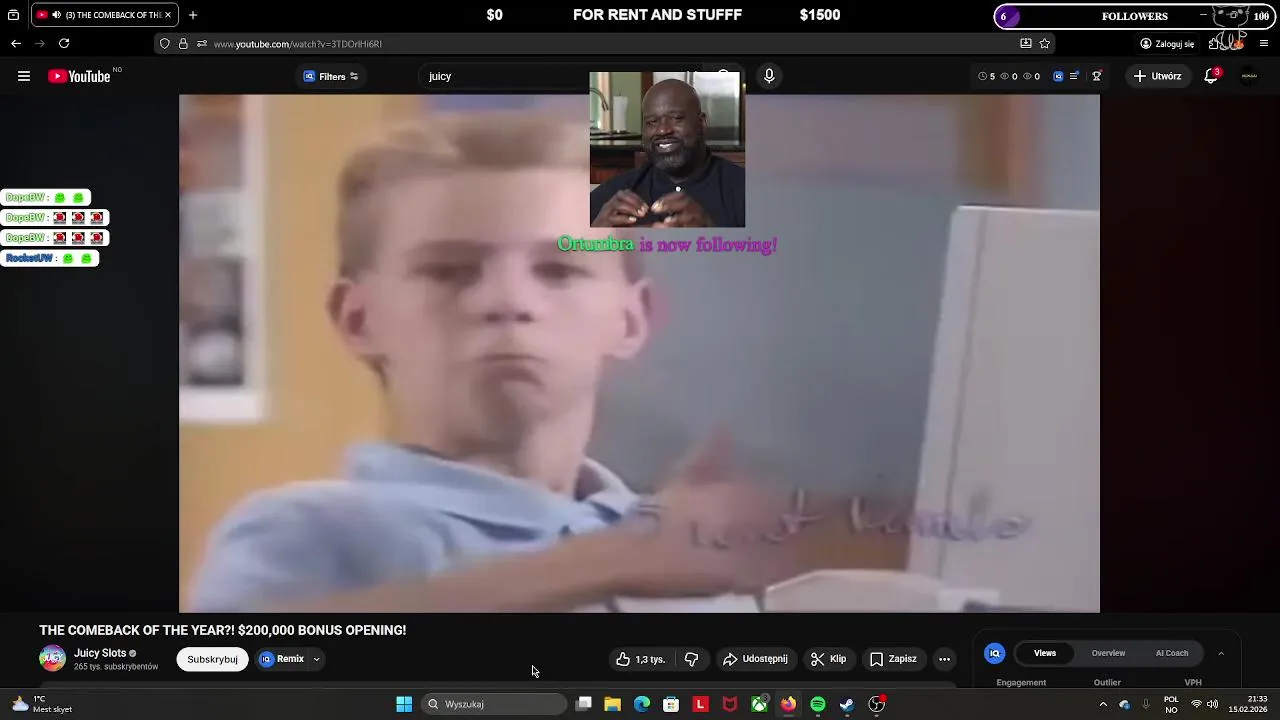Open the YouTube hamburger guide menu
The width and height of the screenshot is (1280, 720).
click(x=24, y=76)
